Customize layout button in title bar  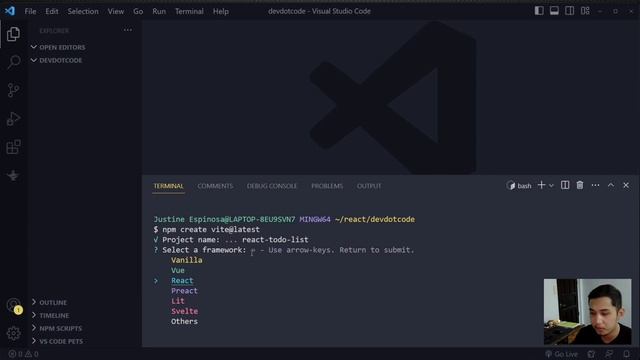[585, 11]
